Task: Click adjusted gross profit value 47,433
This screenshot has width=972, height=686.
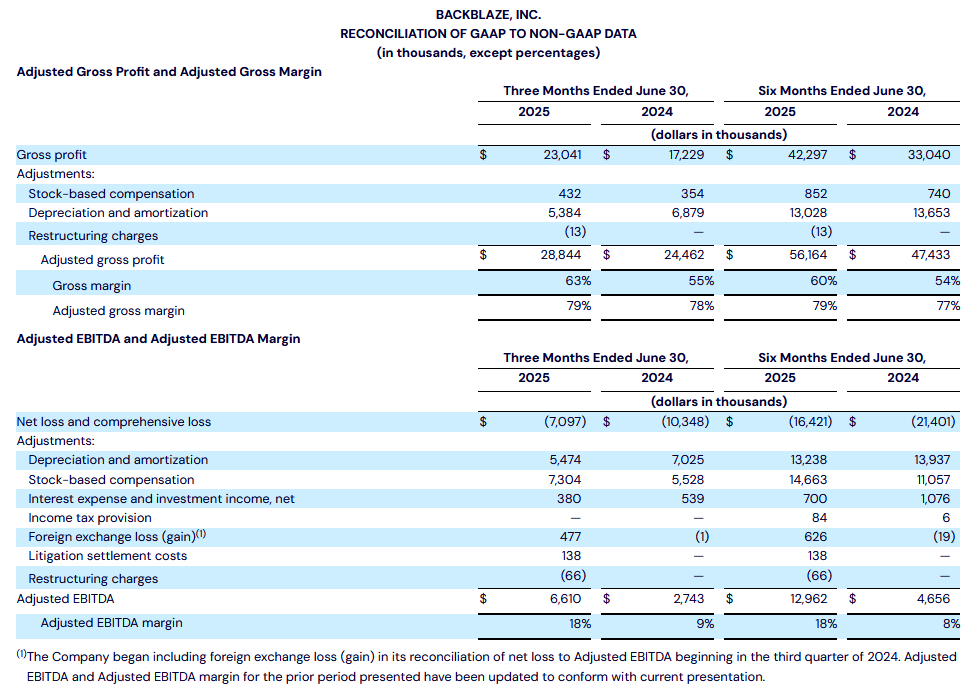Action: 930,255
